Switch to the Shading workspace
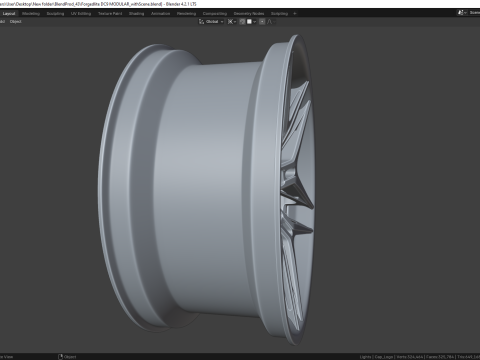Screen dimensions: 480x360 click(136, 14)
